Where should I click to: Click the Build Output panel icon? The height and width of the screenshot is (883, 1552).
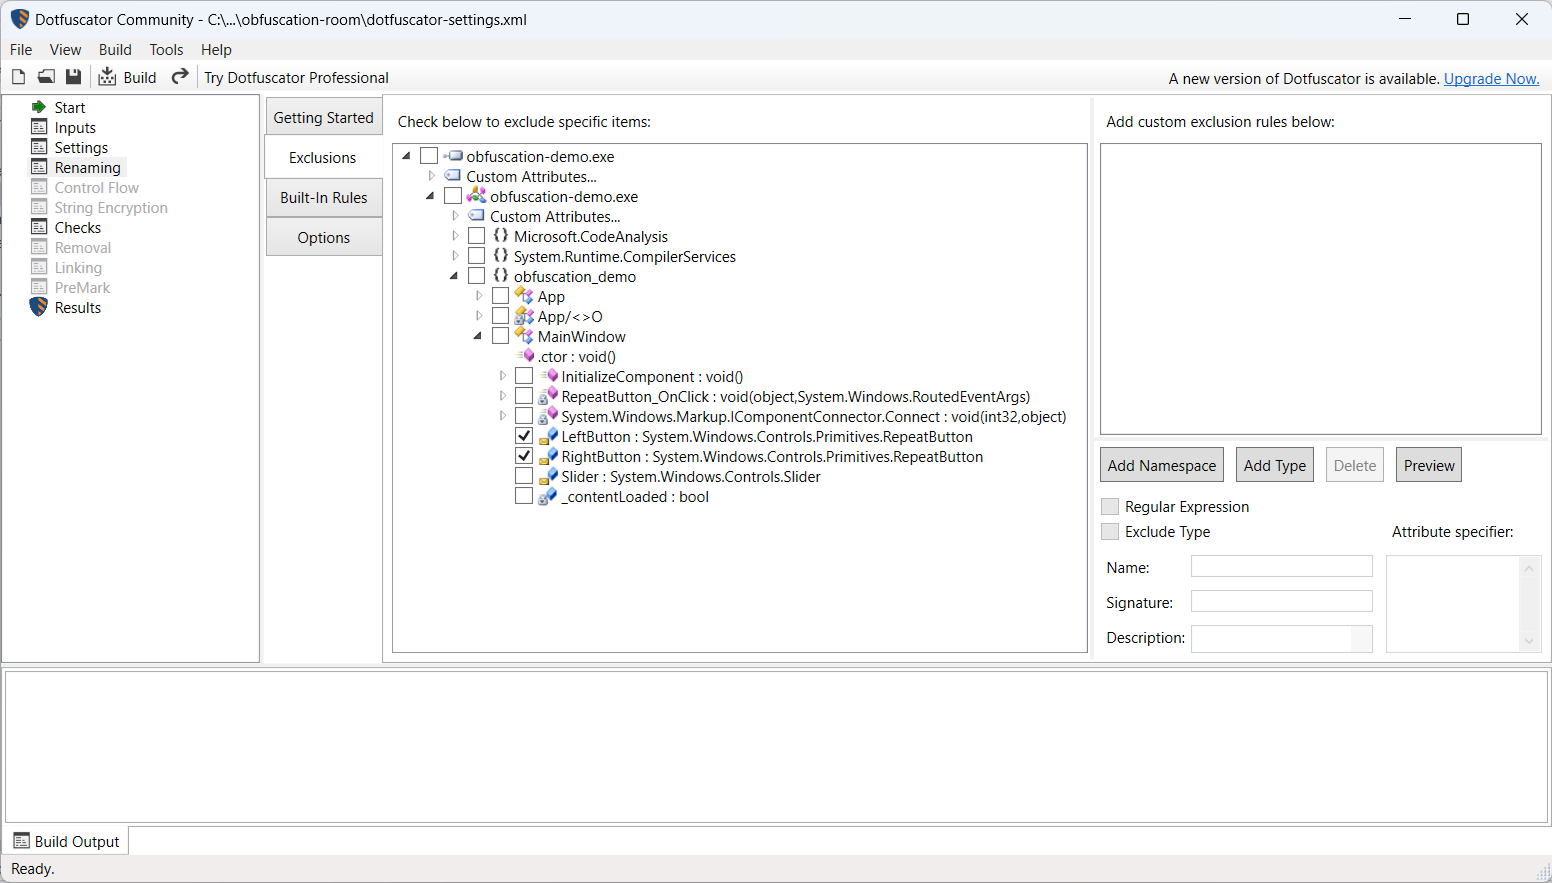click(x=21, y=841)
